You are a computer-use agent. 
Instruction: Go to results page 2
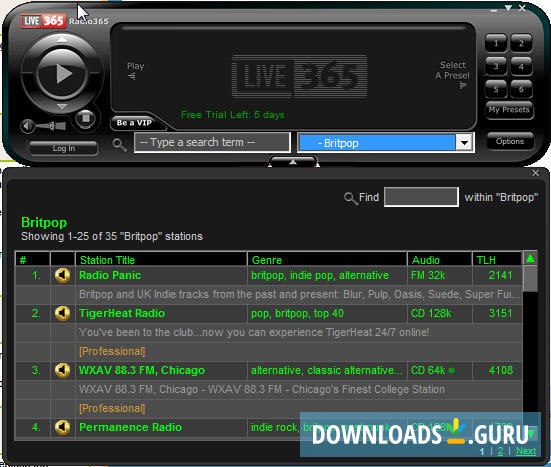point(500,451)
